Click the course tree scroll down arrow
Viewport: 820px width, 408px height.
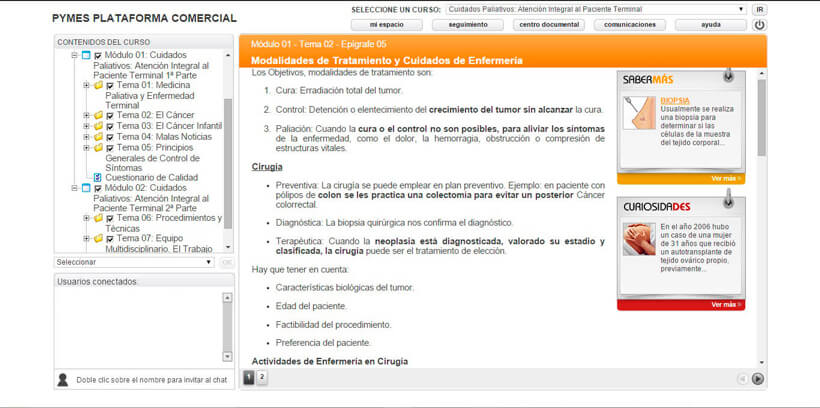[x=227, y=247]
